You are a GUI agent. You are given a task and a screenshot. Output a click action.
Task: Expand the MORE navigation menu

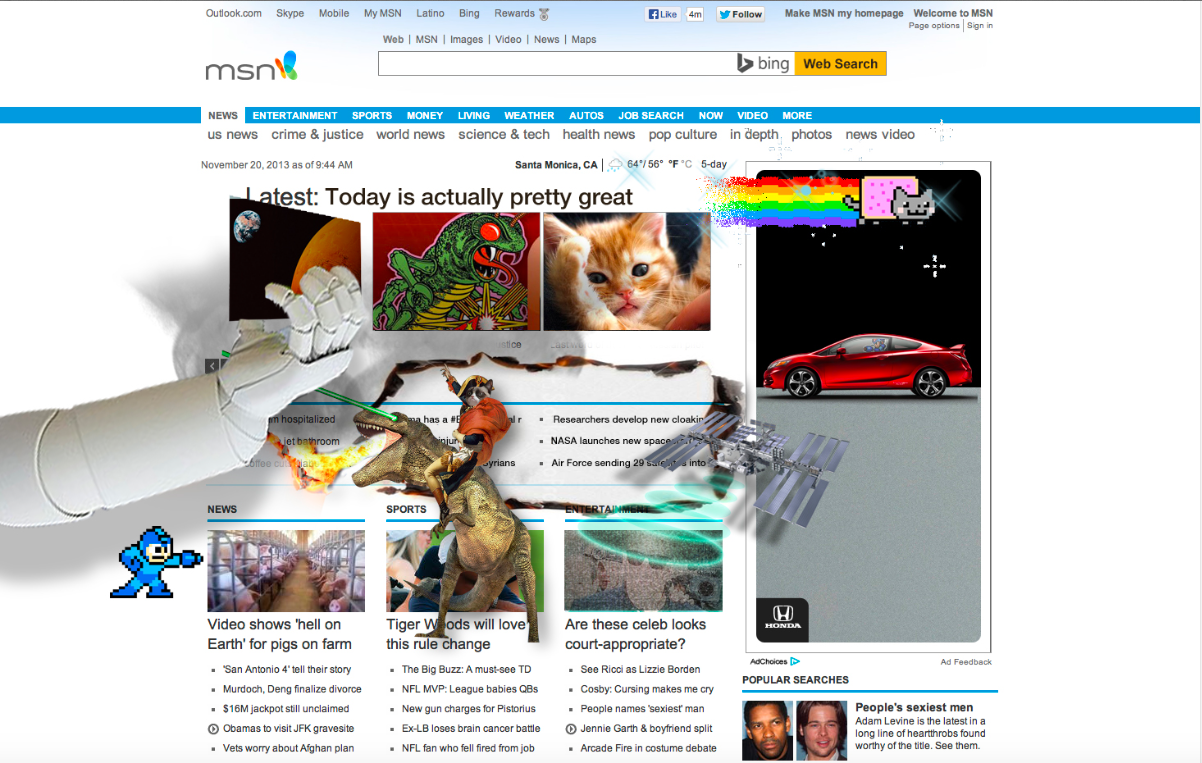[x=797, y=115]
